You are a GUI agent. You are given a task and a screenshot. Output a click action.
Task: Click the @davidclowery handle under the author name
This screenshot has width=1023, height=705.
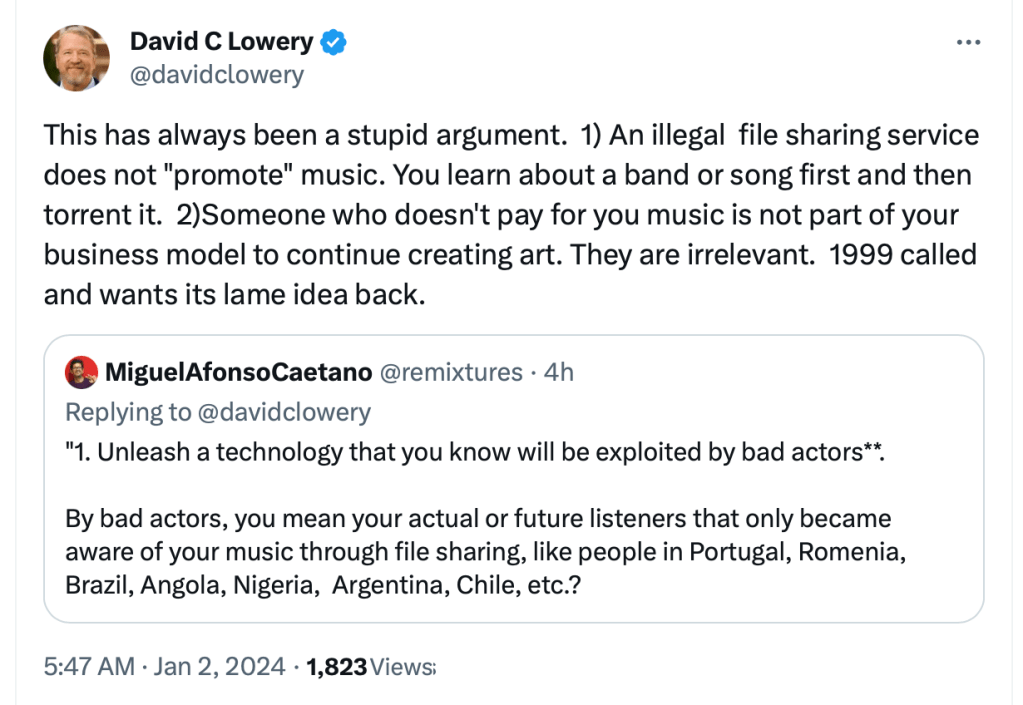tap(216, 75)
